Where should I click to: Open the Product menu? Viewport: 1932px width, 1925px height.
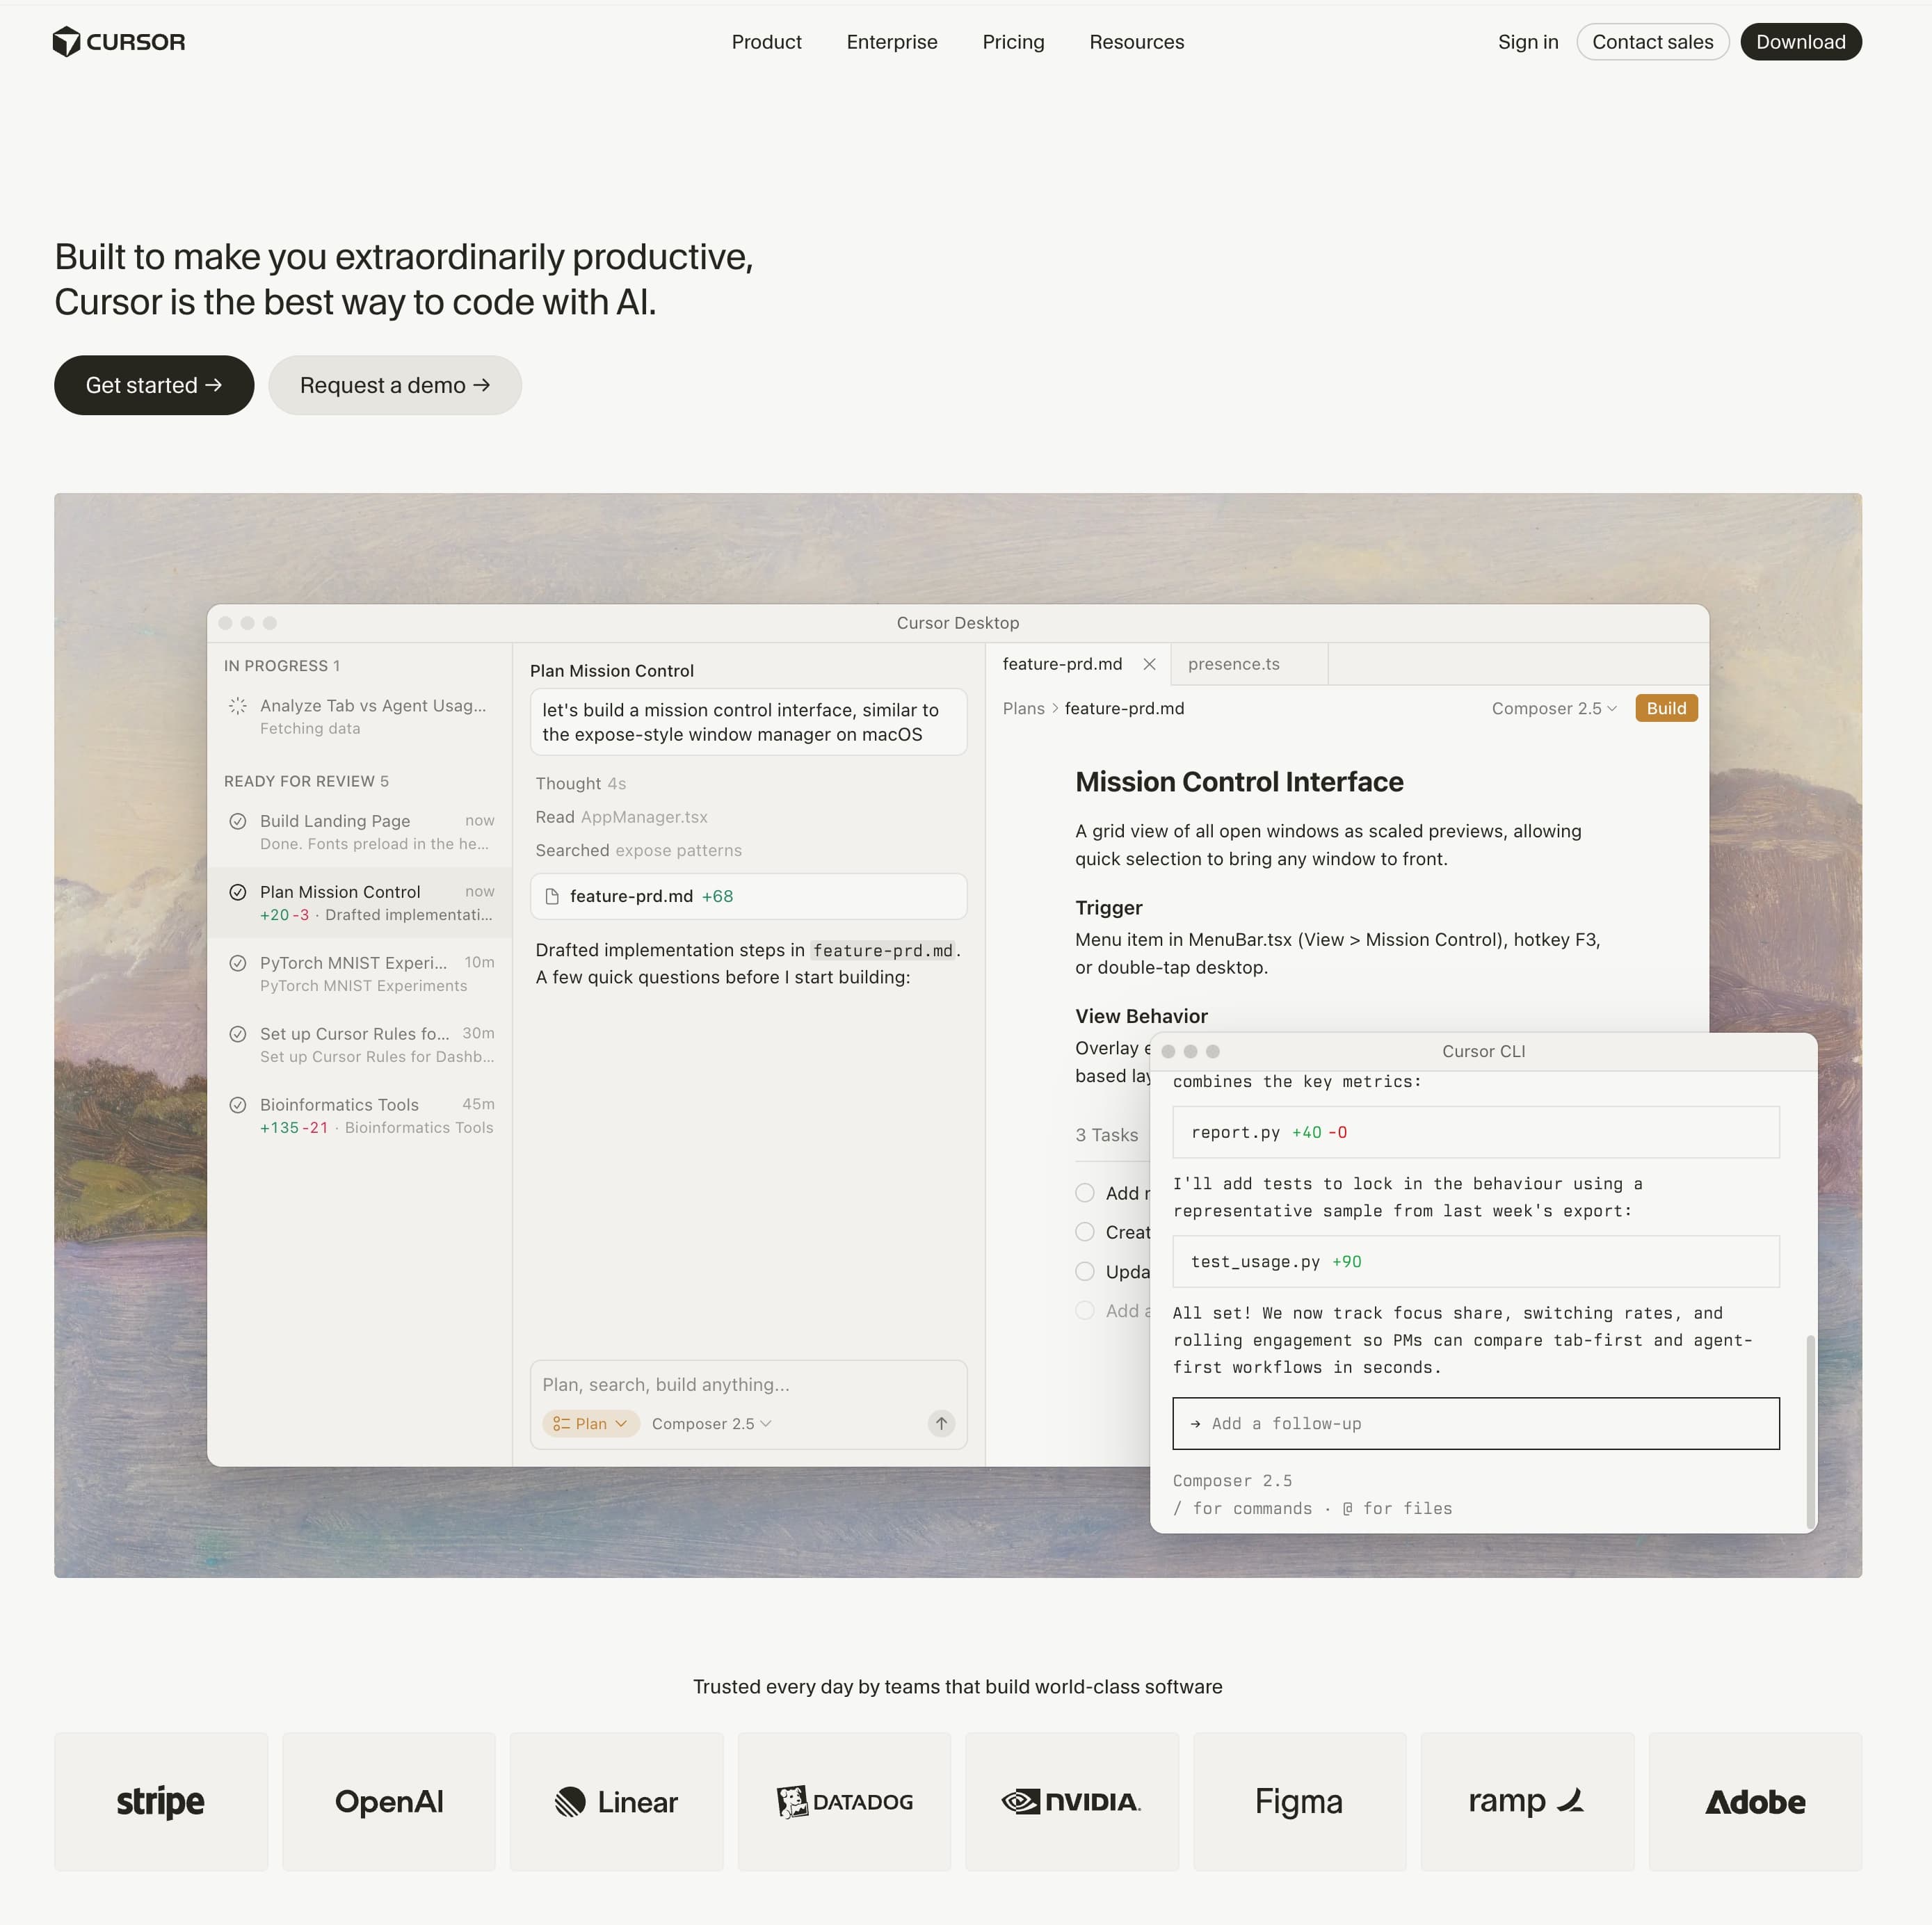[x=766, y=42]
